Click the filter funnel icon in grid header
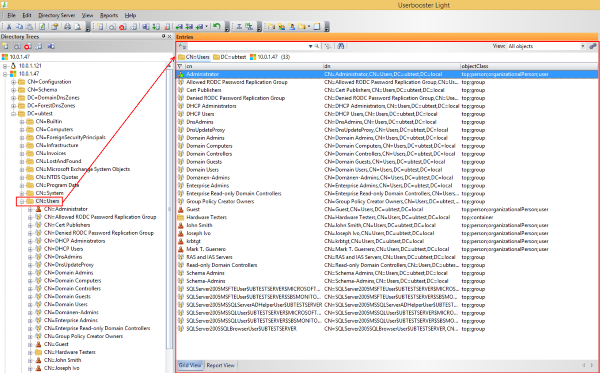600x373 pixels. [x=180, y=66]
